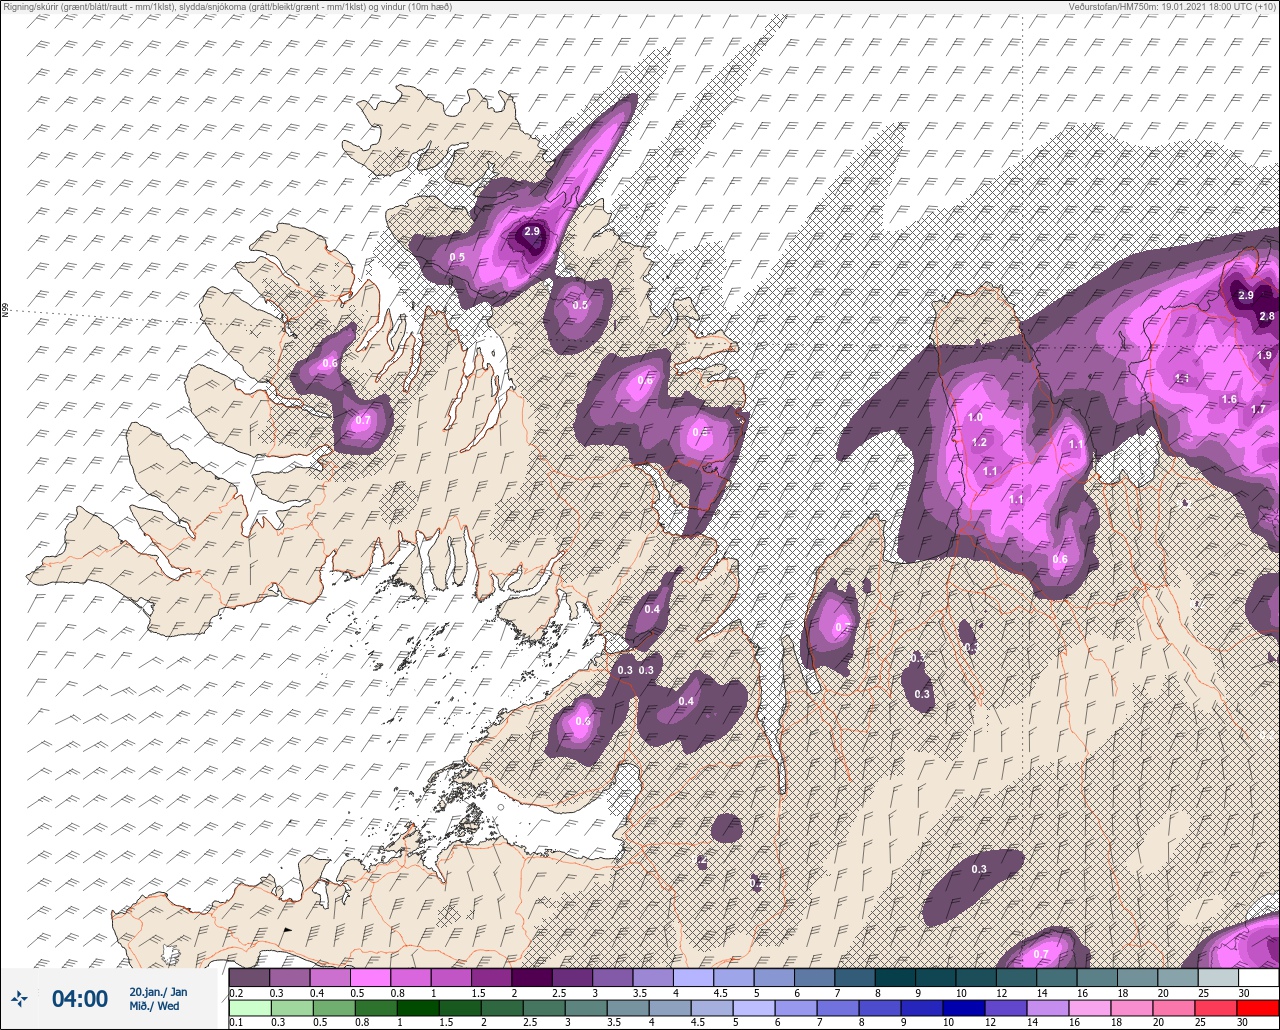Click the "1.2" precipitation value on the map
This screenshot has height=1030, width=1280.
click(x=979, y=442)
